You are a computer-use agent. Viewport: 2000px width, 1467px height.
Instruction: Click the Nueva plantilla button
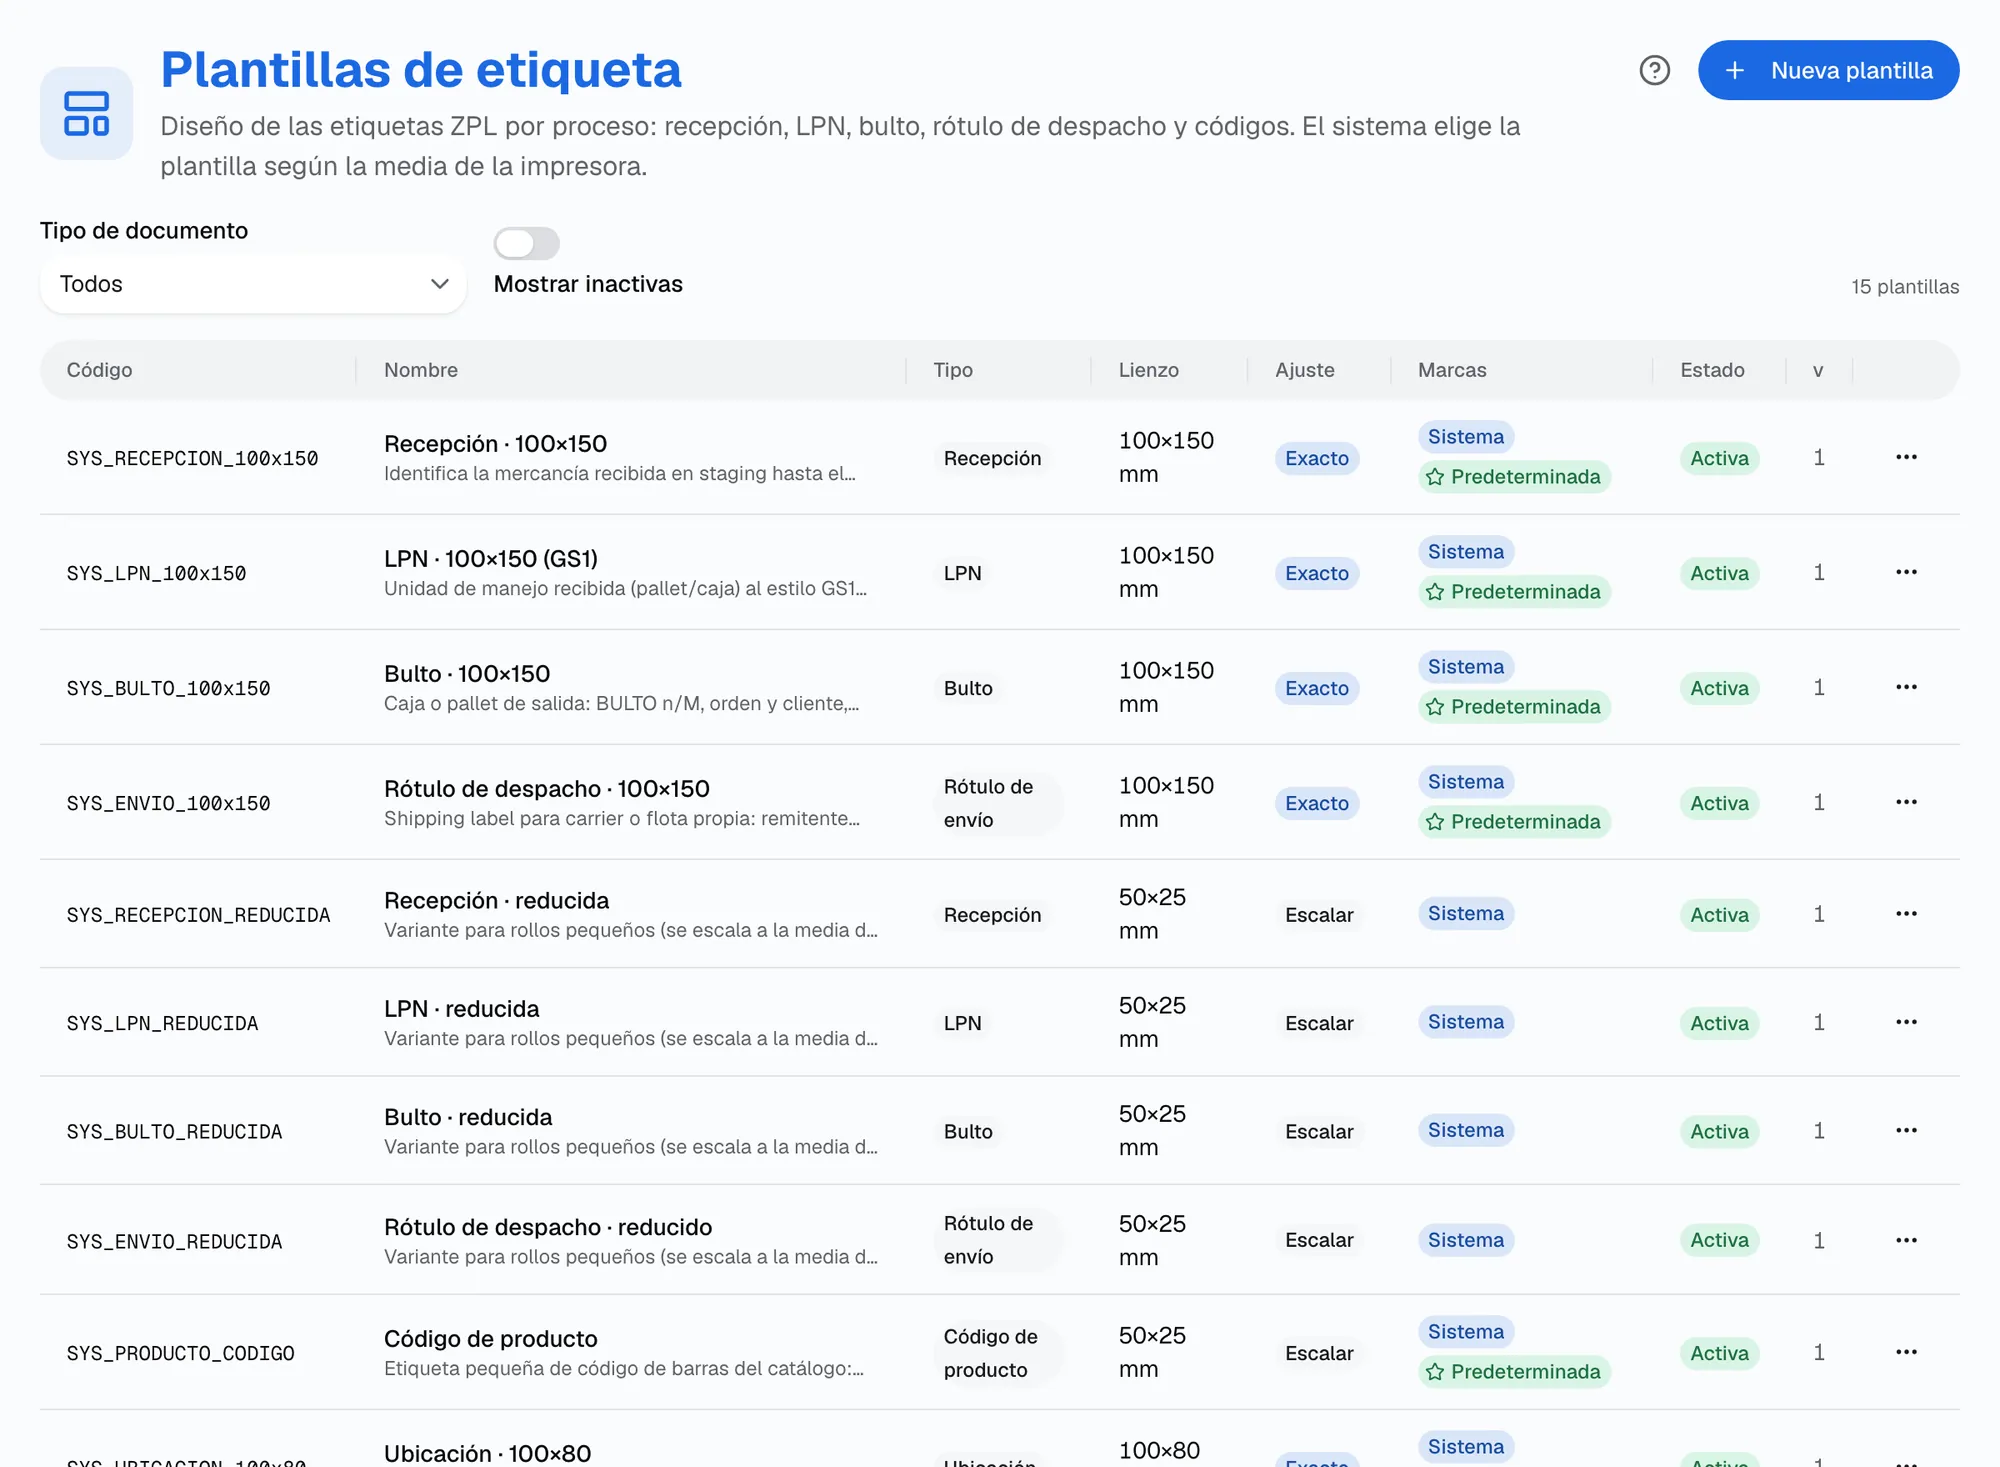click(1828, 70)
